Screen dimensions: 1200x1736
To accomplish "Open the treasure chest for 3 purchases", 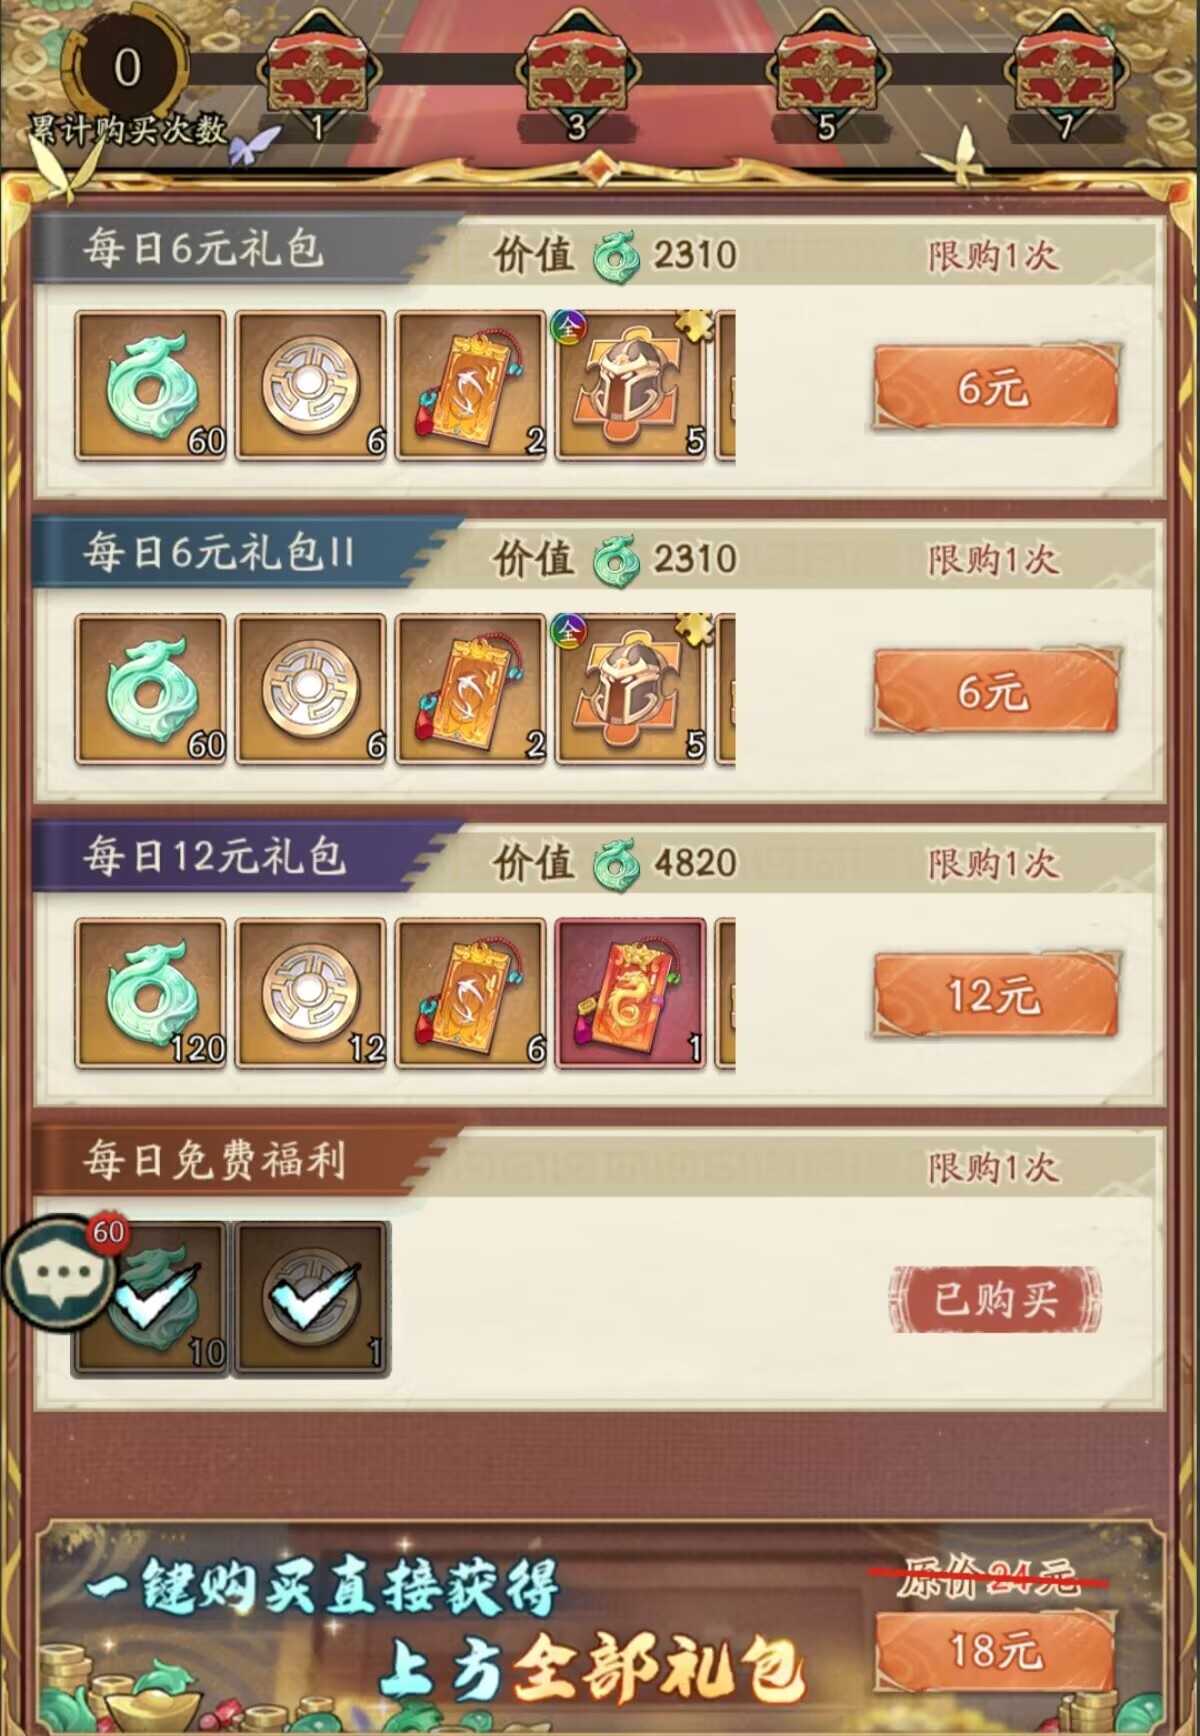I will click(x=576, y=72).
